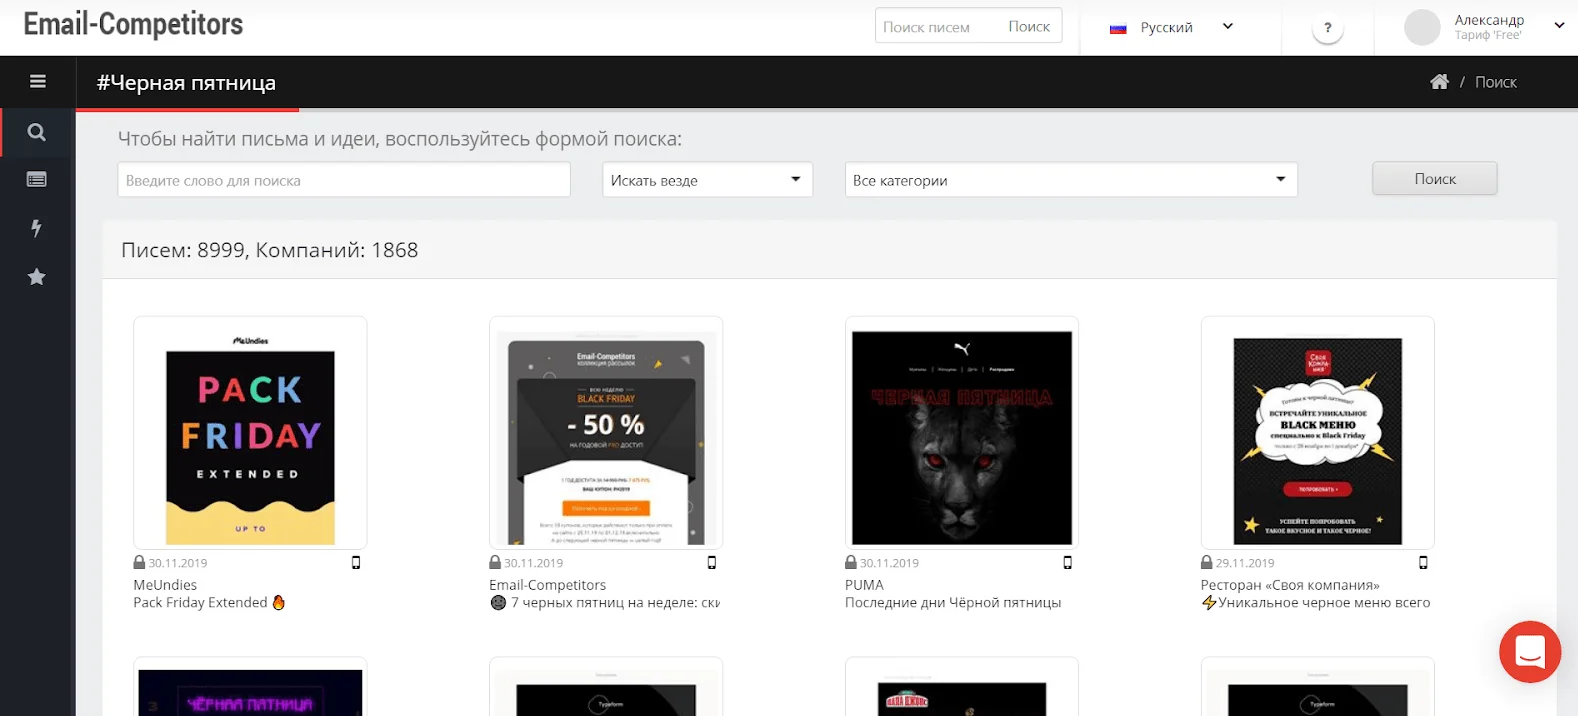Open the neon Чёрная пятница thumbnail
This screenshot has height=716, width=1578.
[250, 688]
